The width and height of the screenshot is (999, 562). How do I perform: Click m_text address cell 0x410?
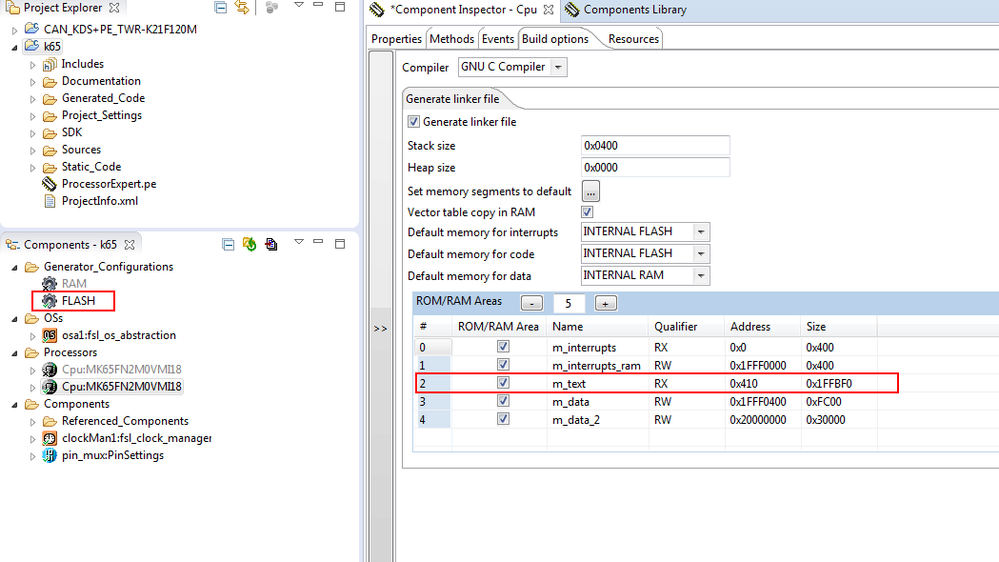coord(763,384)
